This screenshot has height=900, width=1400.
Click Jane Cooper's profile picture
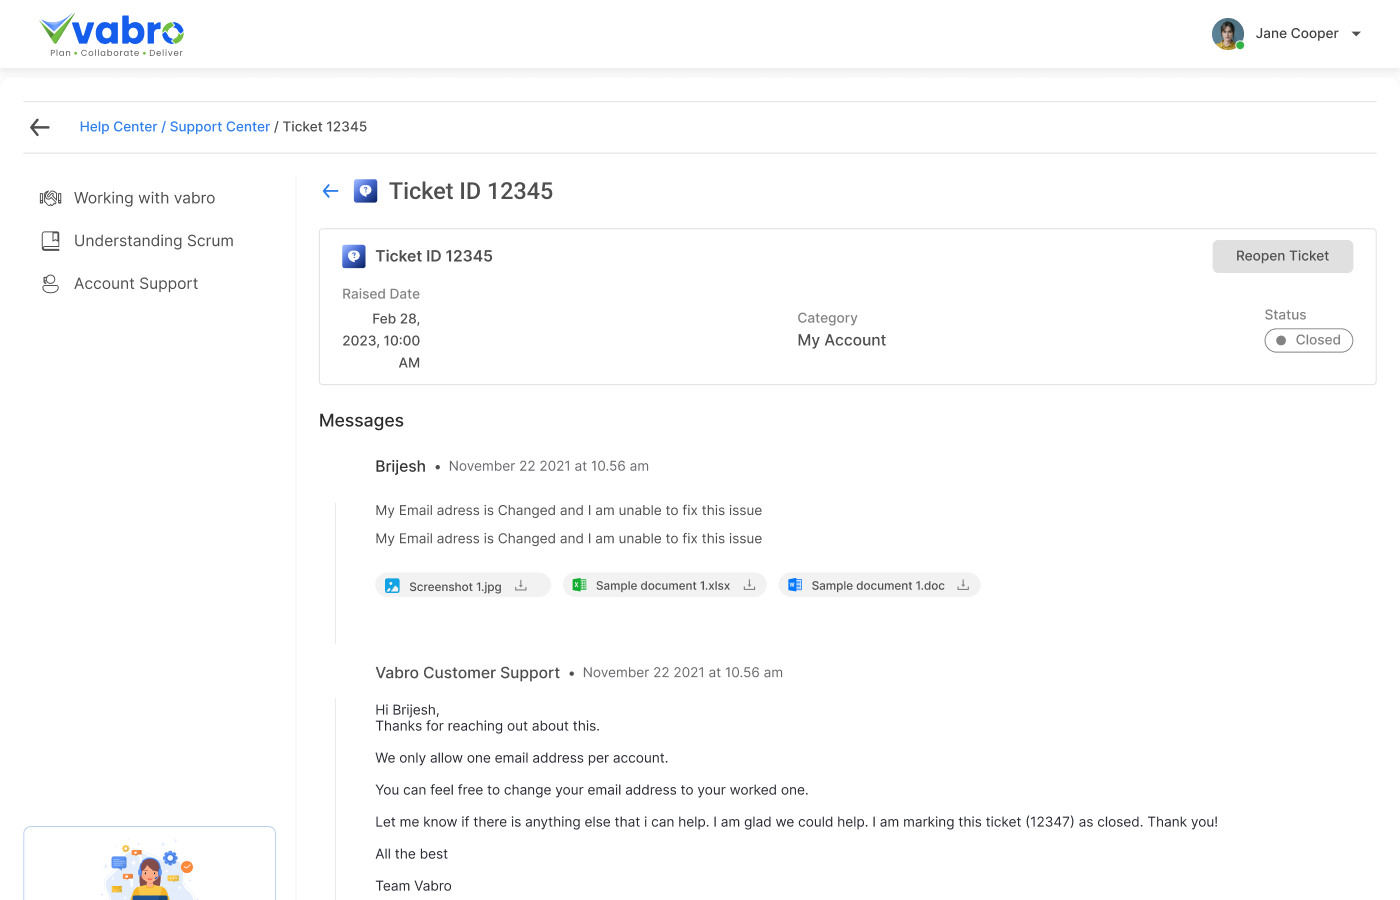coord(1228,33)
